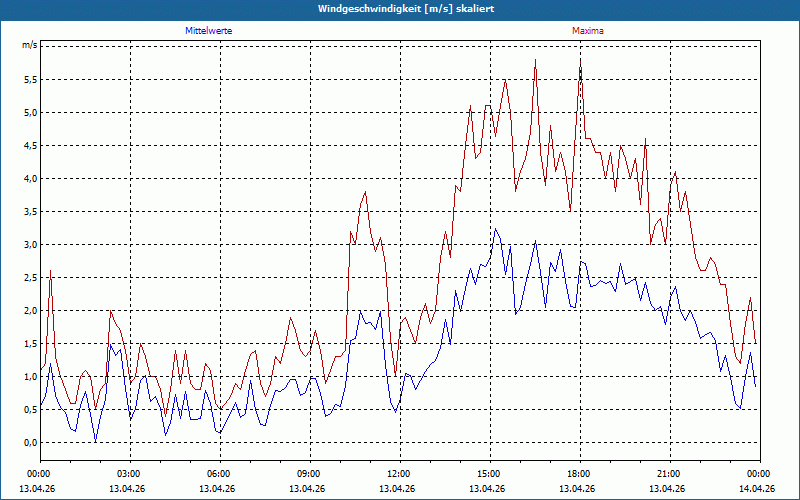The width and height of the screenshot is (800, 500).
Task: Click the m/s unit label
Action: coord(30,45)
